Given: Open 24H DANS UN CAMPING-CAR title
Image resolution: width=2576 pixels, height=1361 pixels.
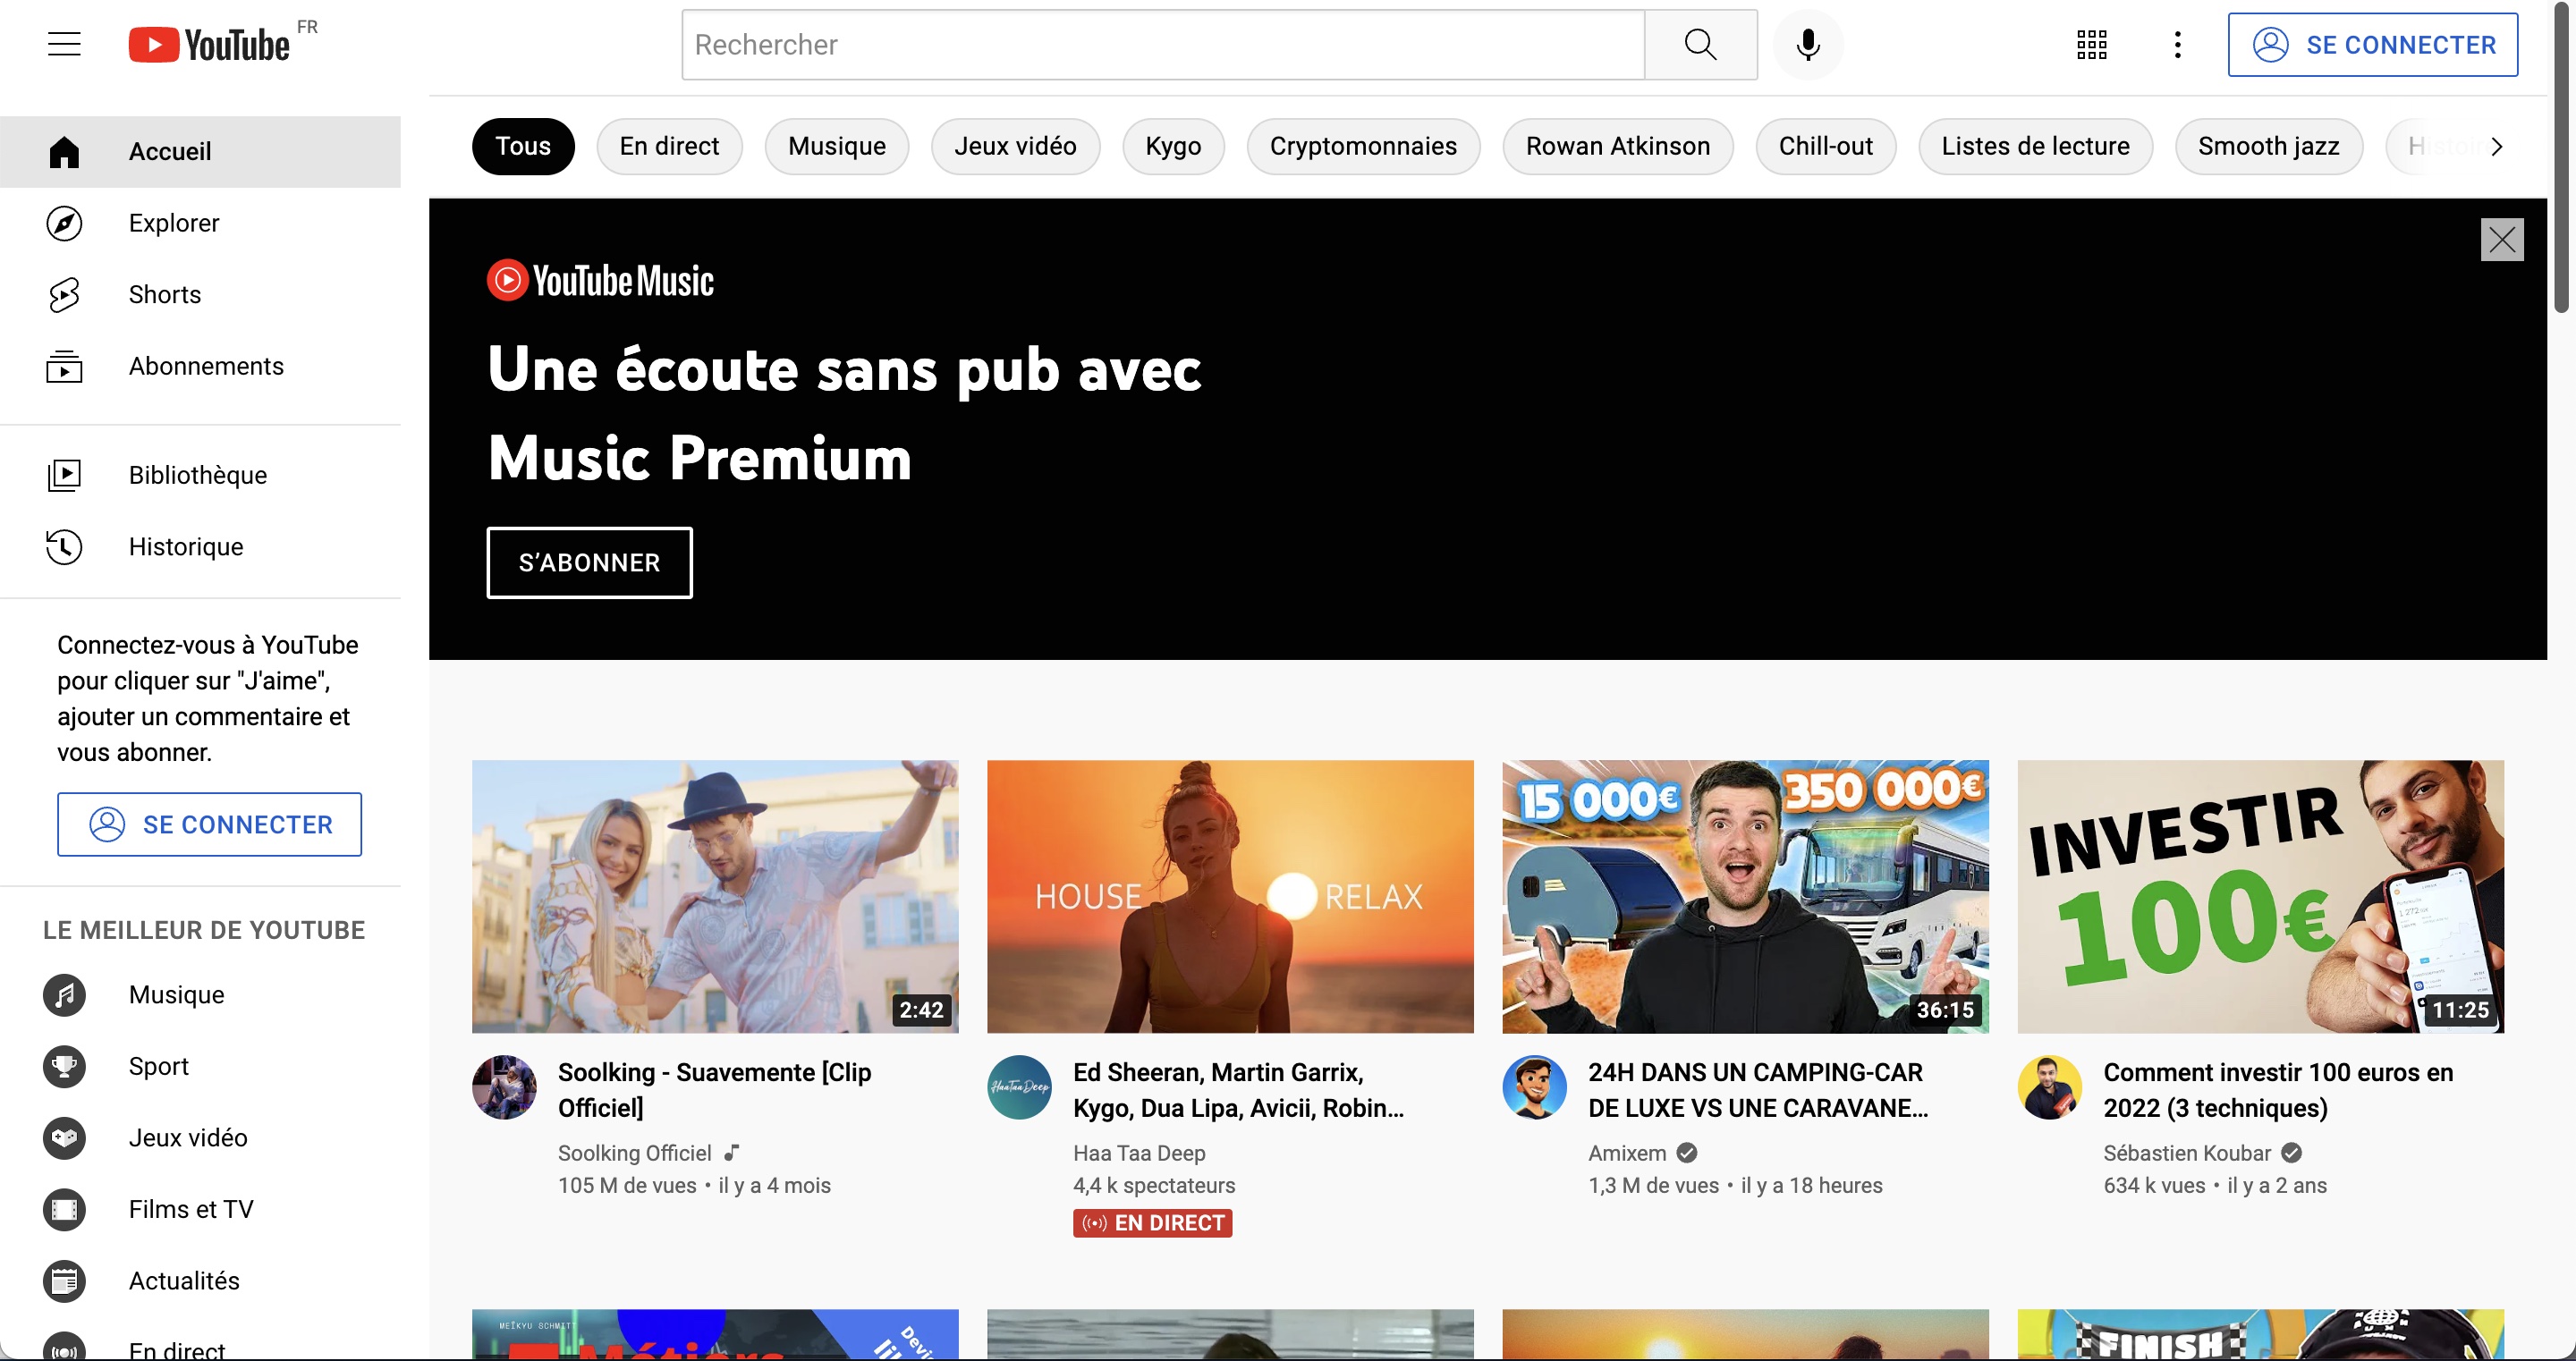Looking at the screenshot, I should pyautogui.click(x=1758, y=1090).
